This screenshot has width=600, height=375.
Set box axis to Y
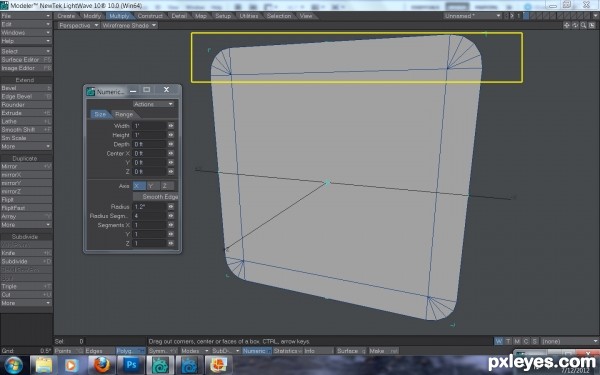point(152,186)
